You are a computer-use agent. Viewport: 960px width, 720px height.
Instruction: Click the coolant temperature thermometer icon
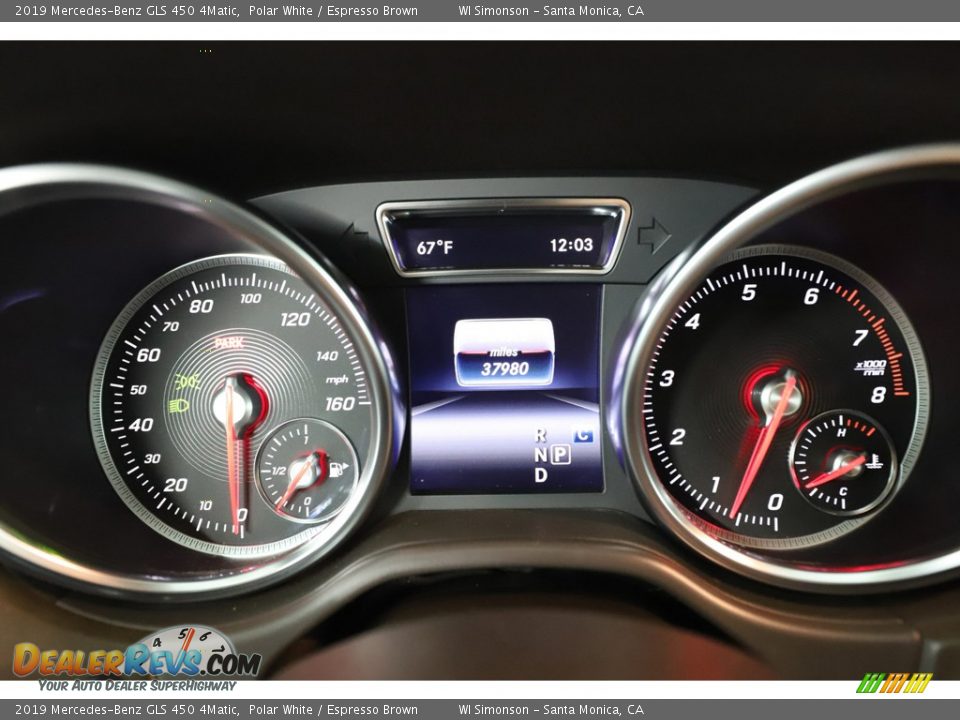pyautogui.click(x=876, y=461)
